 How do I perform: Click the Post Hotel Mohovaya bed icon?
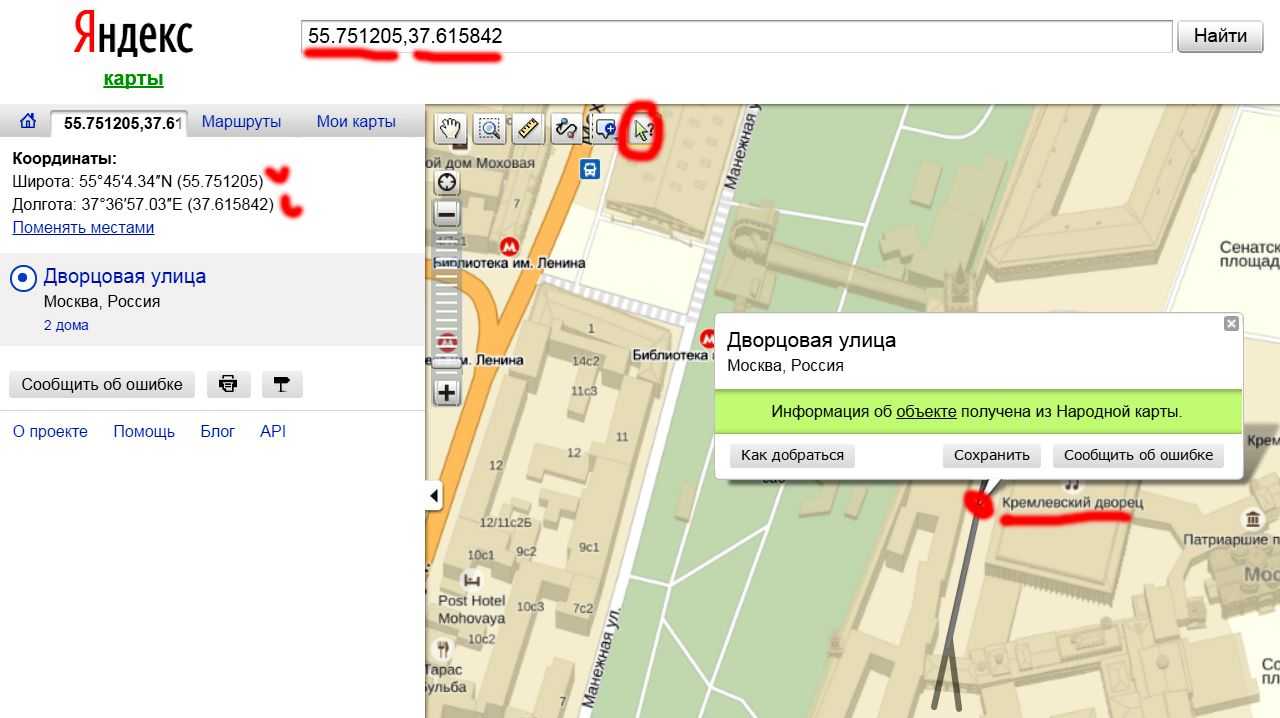[472, 580]
